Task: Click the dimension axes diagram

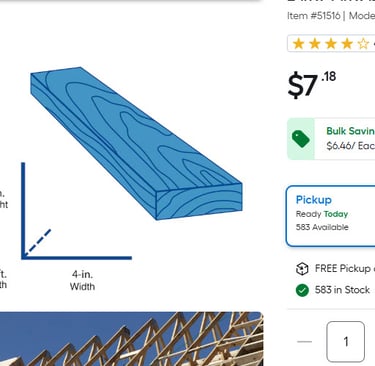Action: [76, 211]
